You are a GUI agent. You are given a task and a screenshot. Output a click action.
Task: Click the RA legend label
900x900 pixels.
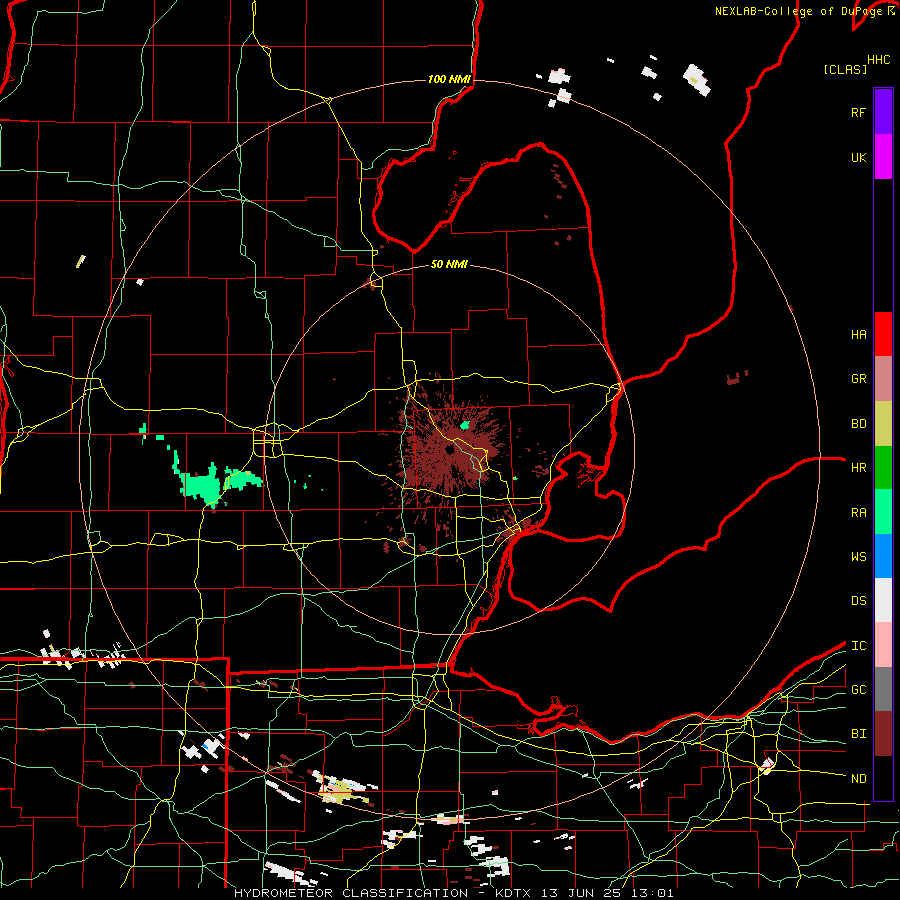858,512
